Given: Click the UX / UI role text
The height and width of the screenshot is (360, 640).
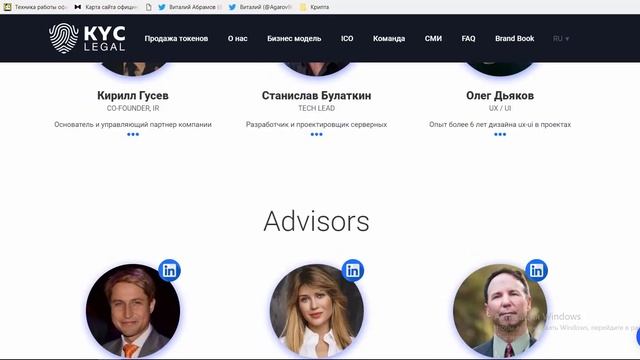Looking at the screenshot, I should tap(500, 108).
